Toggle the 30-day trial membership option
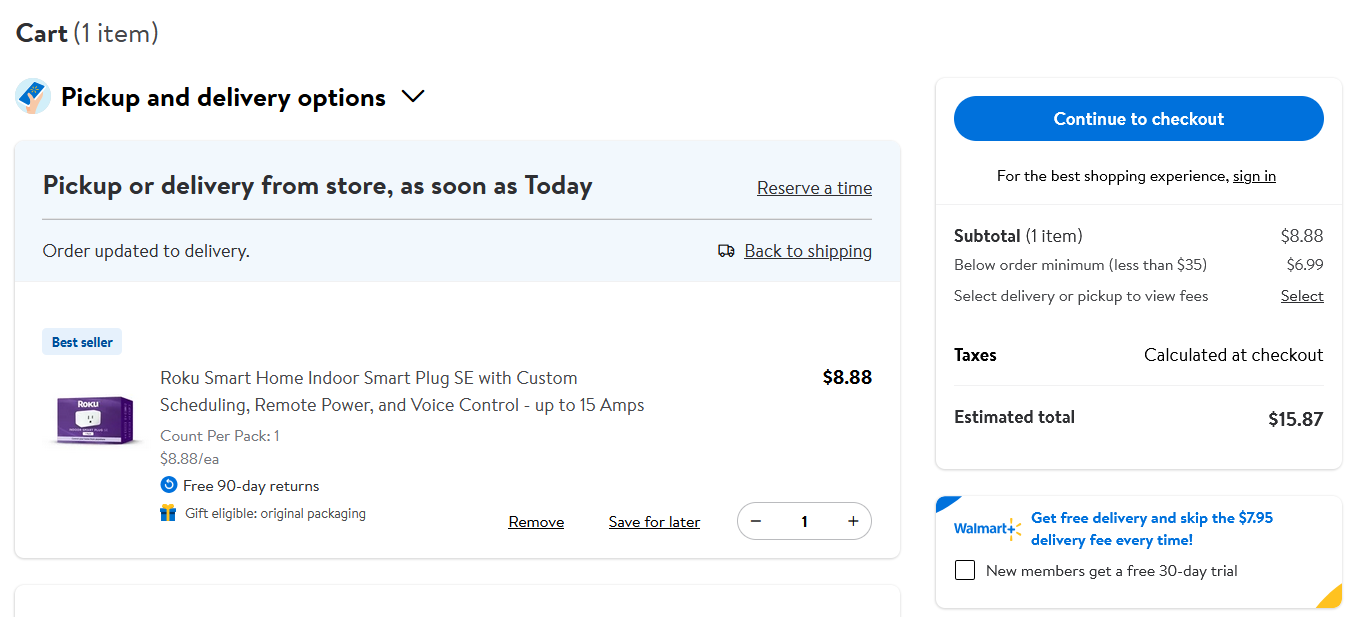The width and height of the screenshot is (1352, 617). 965,569
